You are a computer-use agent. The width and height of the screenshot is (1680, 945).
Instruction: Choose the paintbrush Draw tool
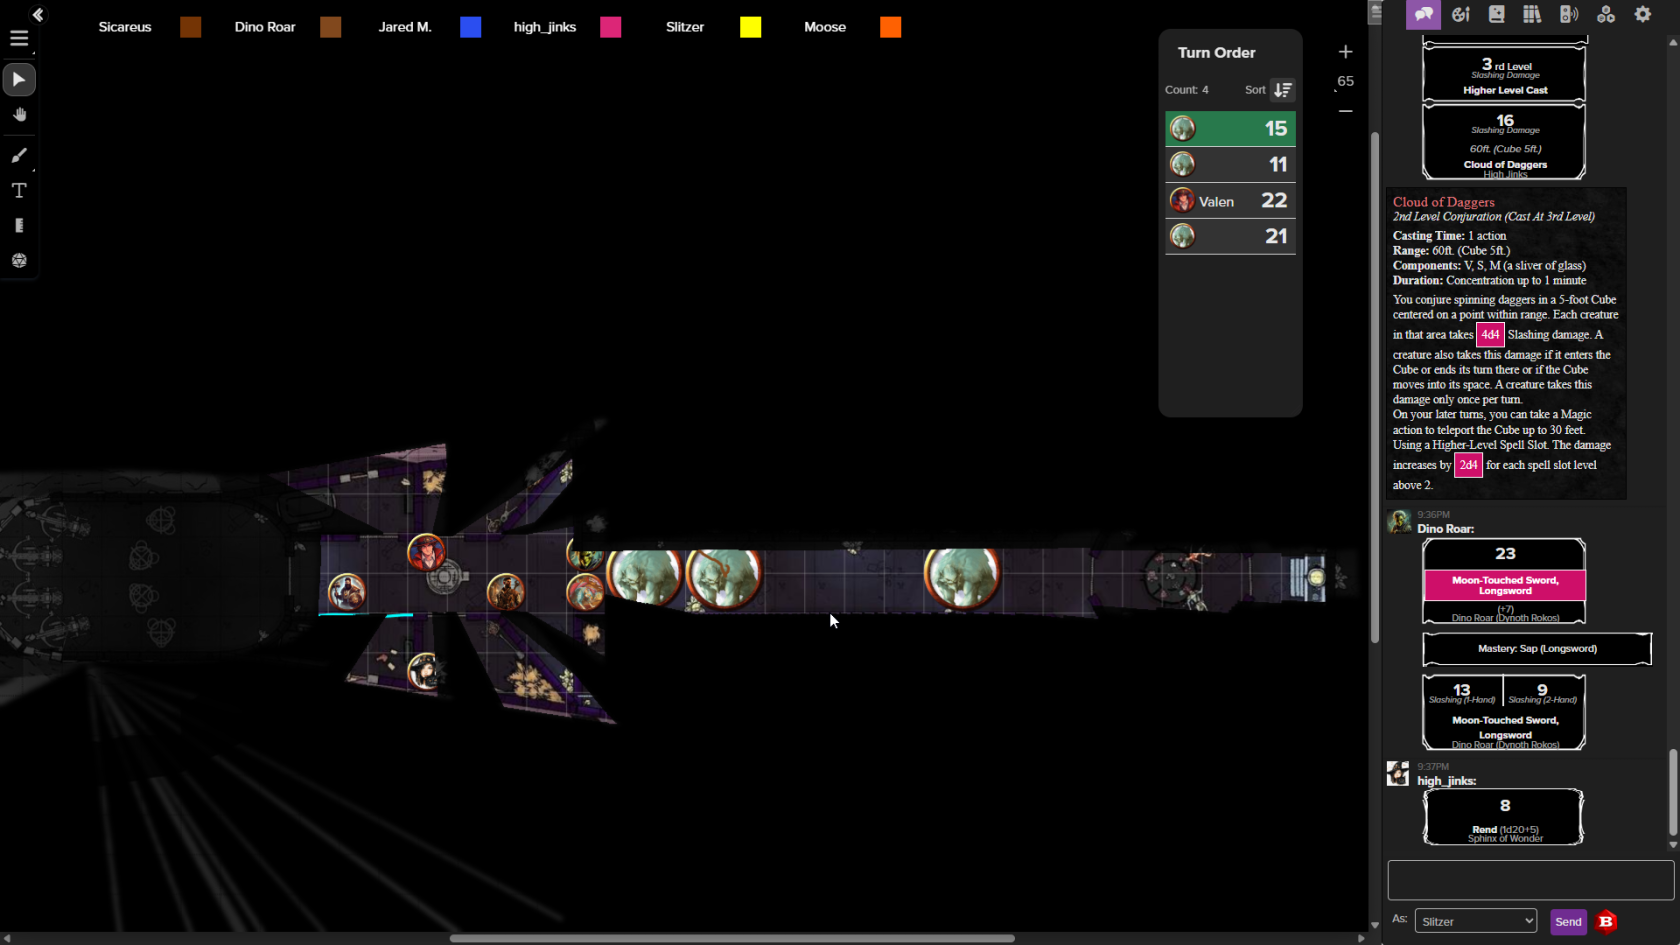19,155
